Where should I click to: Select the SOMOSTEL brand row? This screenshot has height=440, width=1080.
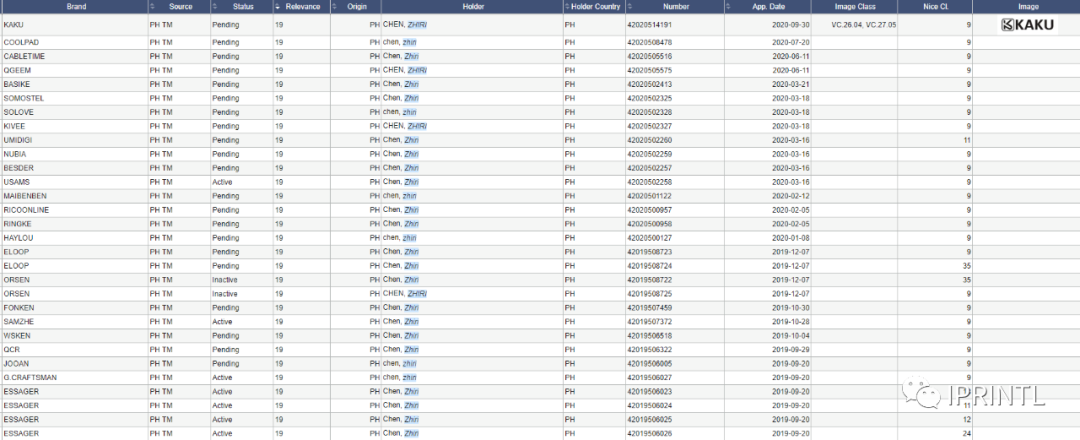[x=540, y=98]
